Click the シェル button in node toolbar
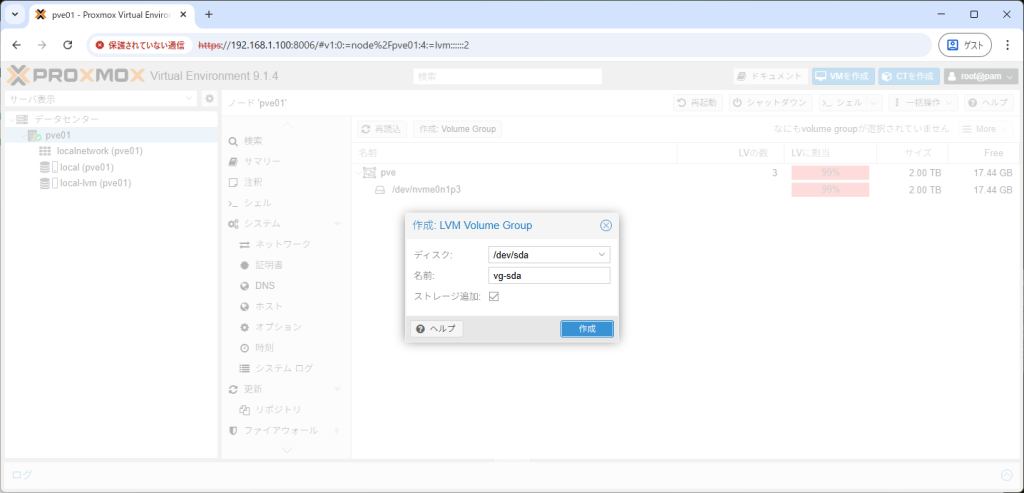Image resolution: width=1024 pixels, height=493 pixels. (842, 103)
